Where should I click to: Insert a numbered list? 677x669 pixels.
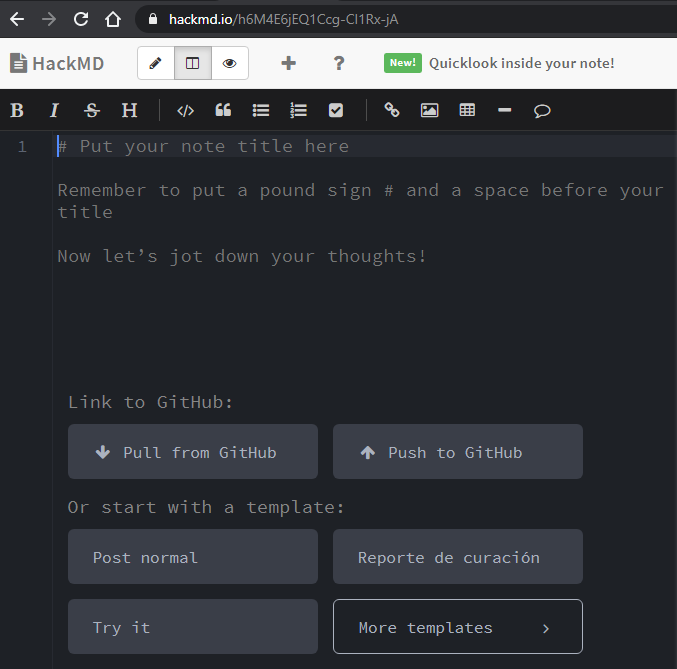[x=298, y=111]
